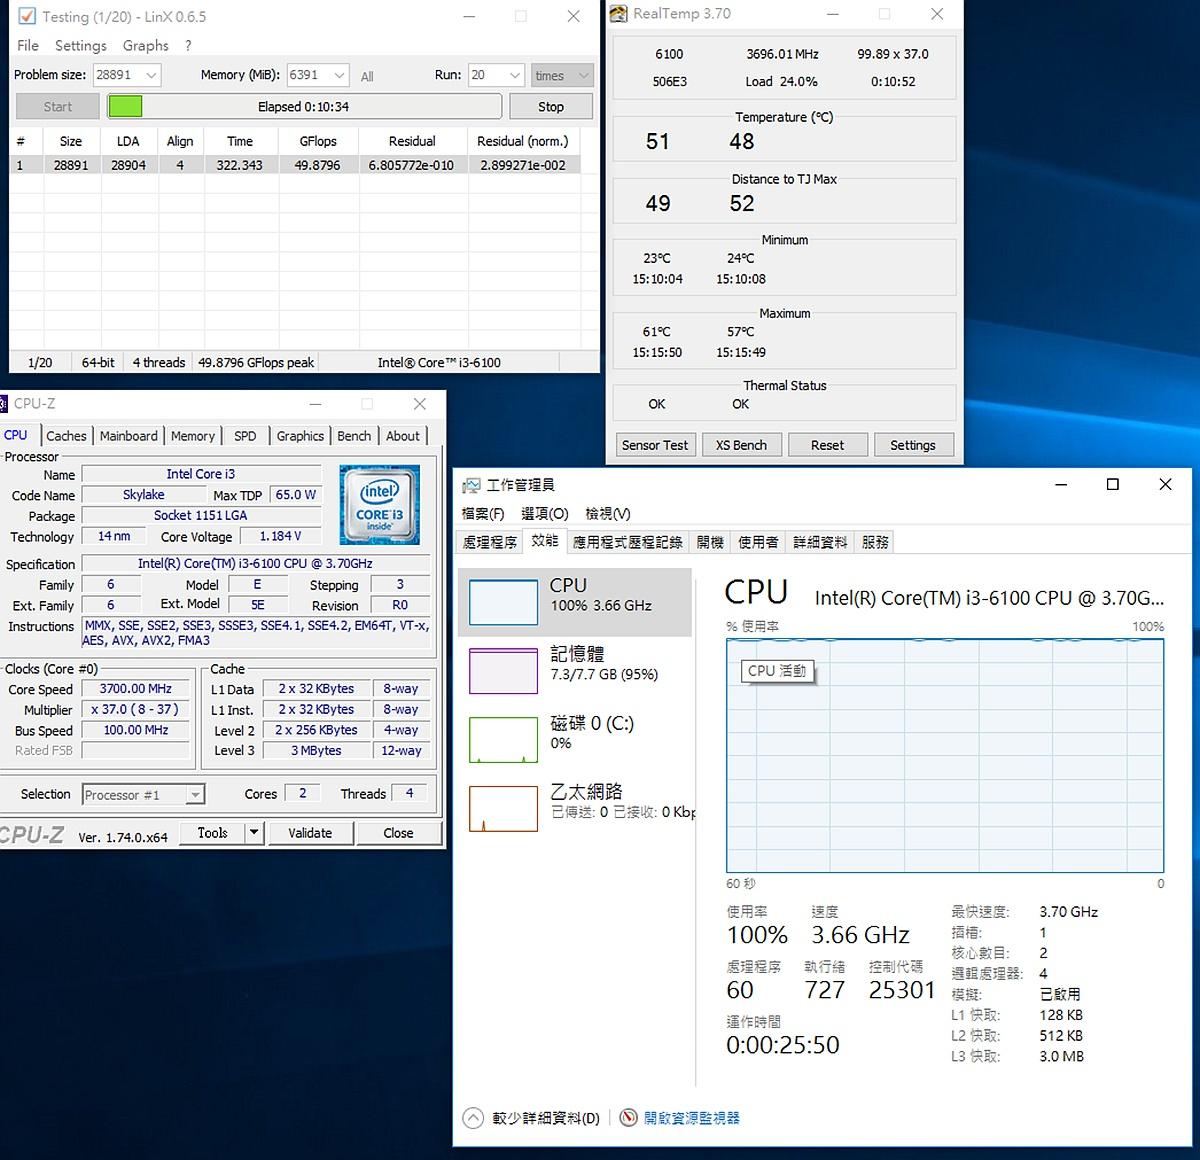
Task: Click the resource monitor icon in Task Manager
Action: pos(628,1118)
